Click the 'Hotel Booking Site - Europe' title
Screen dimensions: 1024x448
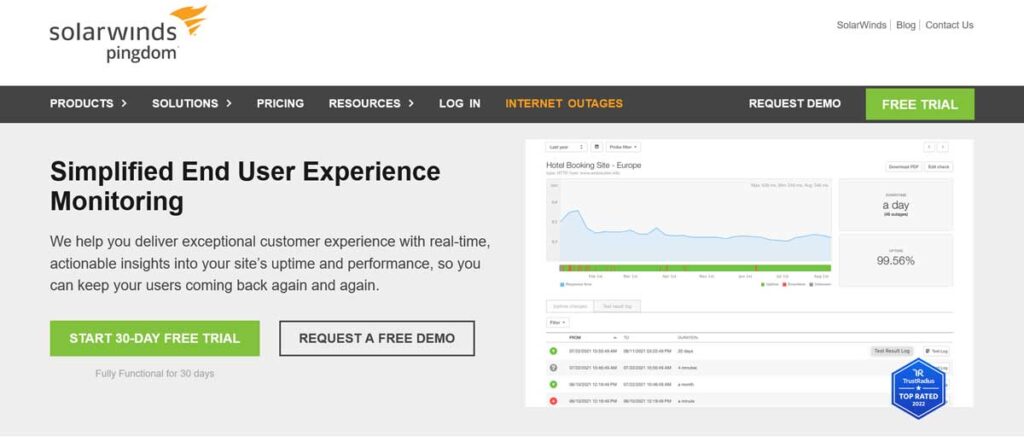click(x=594, y=165)
